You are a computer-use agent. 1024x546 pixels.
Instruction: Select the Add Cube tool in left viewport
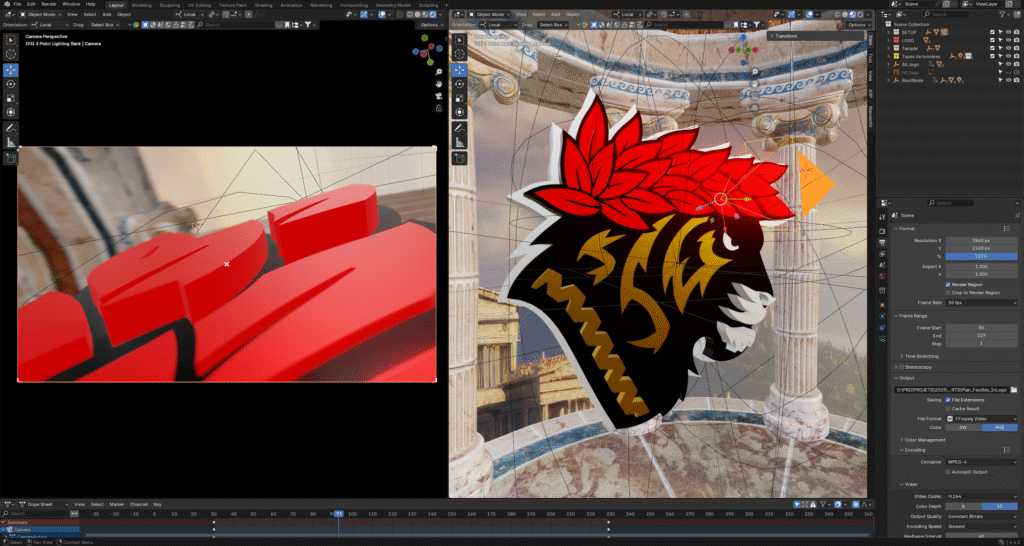pos(10,158)
